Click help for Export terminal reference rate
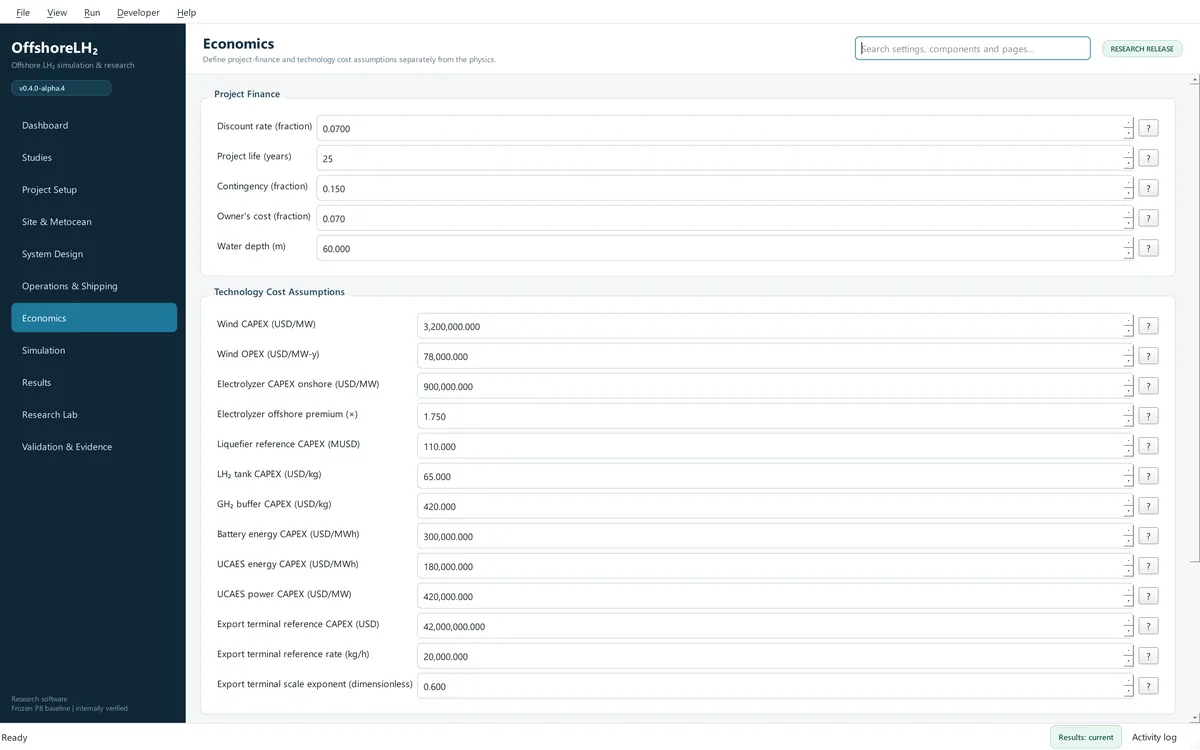Image resolution: width=1200 pixels, height=750 pixels. (1148, 656)
